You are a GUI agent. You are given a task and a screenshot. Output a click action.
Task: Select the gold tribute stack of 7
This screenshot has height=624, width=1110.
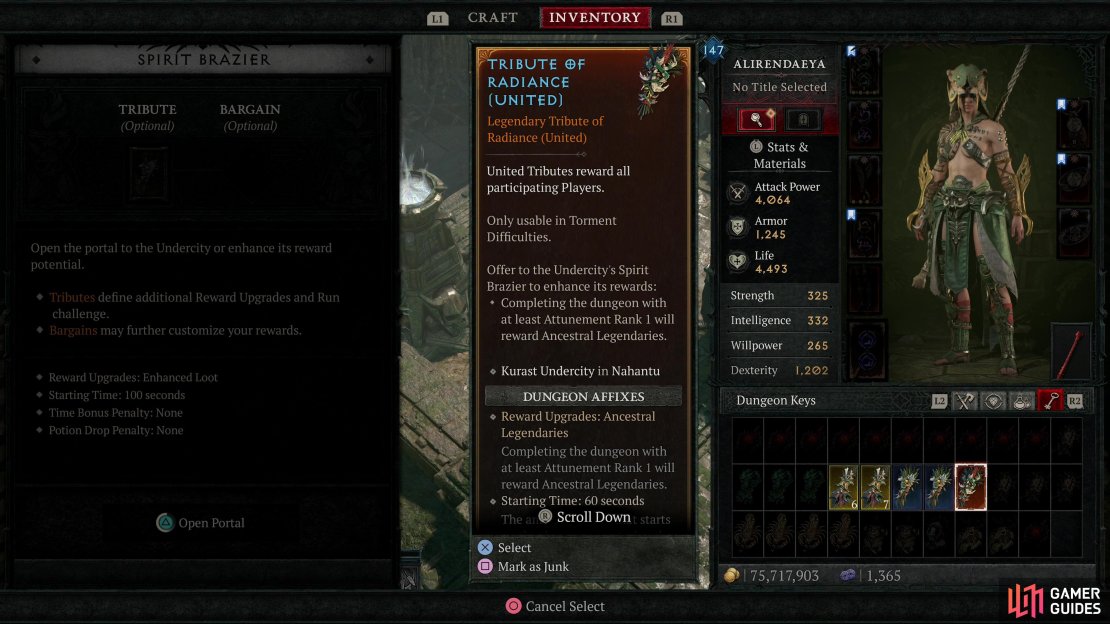coord(875,487)
